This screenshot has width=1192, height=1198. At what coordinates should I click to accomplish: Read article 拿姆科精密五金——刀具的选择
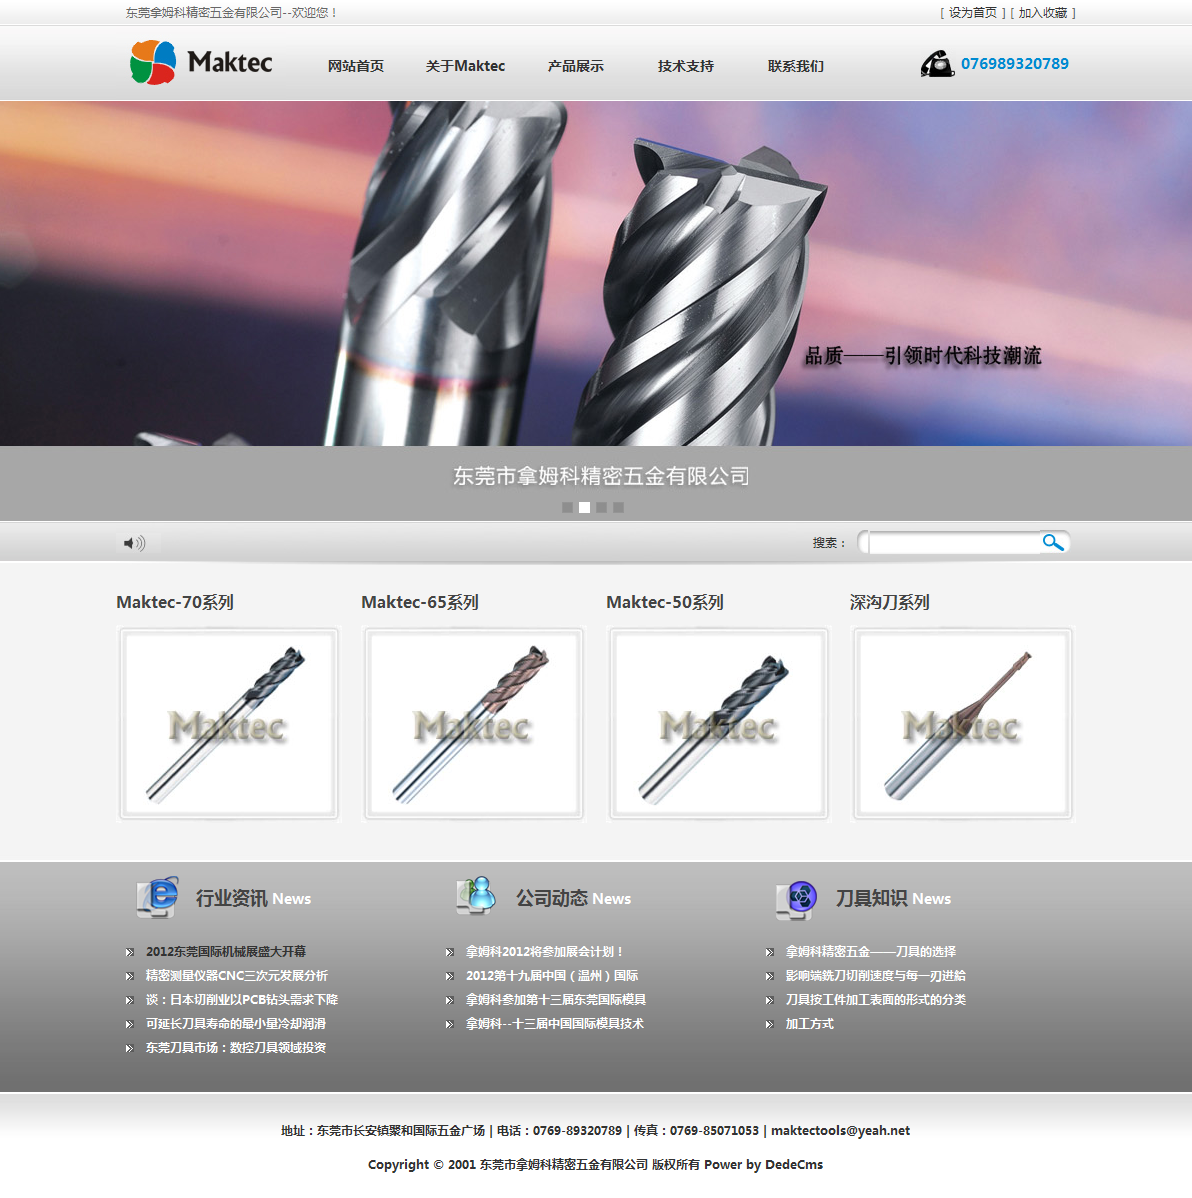pyautogui.click(x=871, y=952)
